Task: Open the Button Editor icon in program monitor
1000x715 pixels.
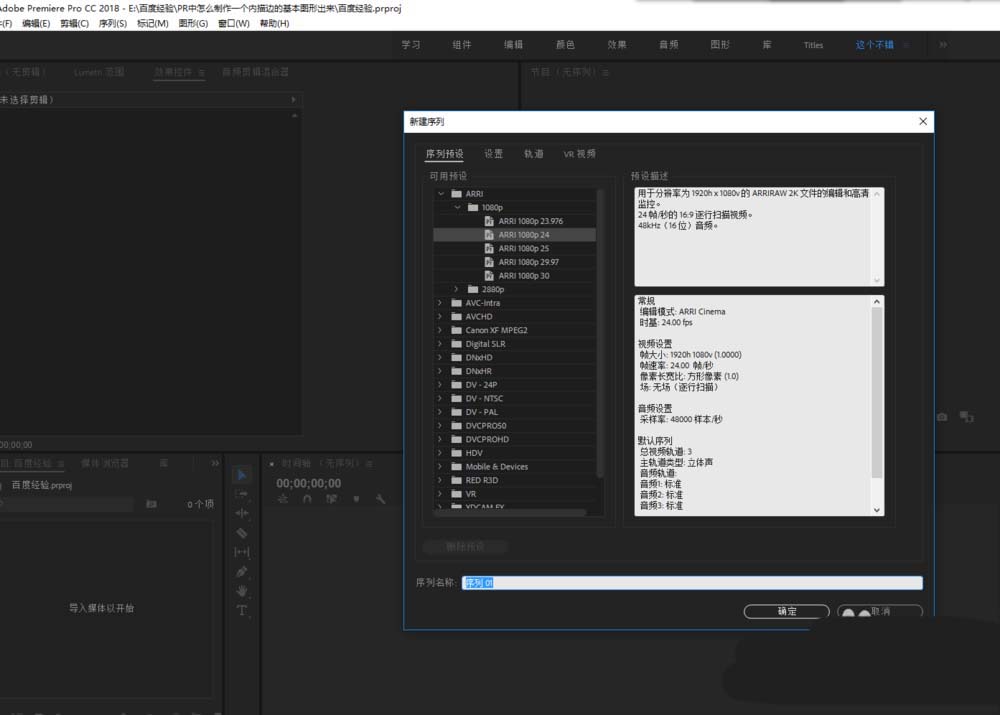Action: tap(967, 416)
